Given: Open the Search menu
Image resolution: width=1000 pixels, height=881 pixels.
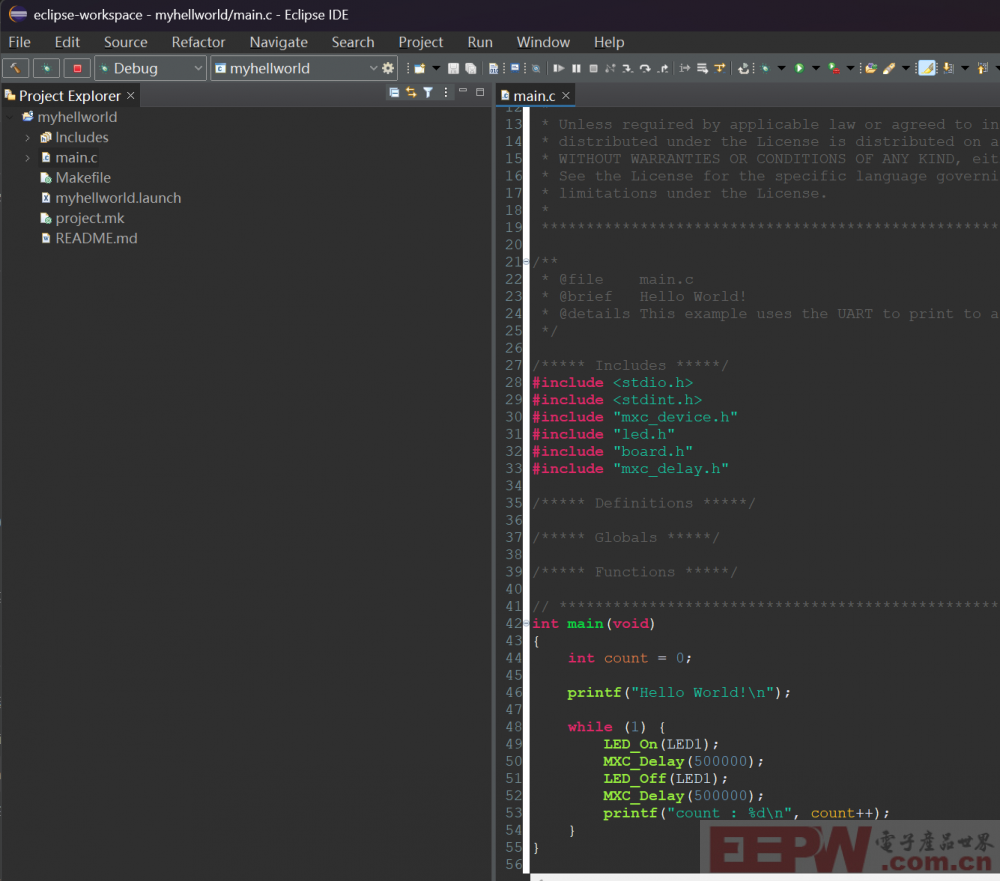Looking at the screenshot, I should (x=353, y=42).
